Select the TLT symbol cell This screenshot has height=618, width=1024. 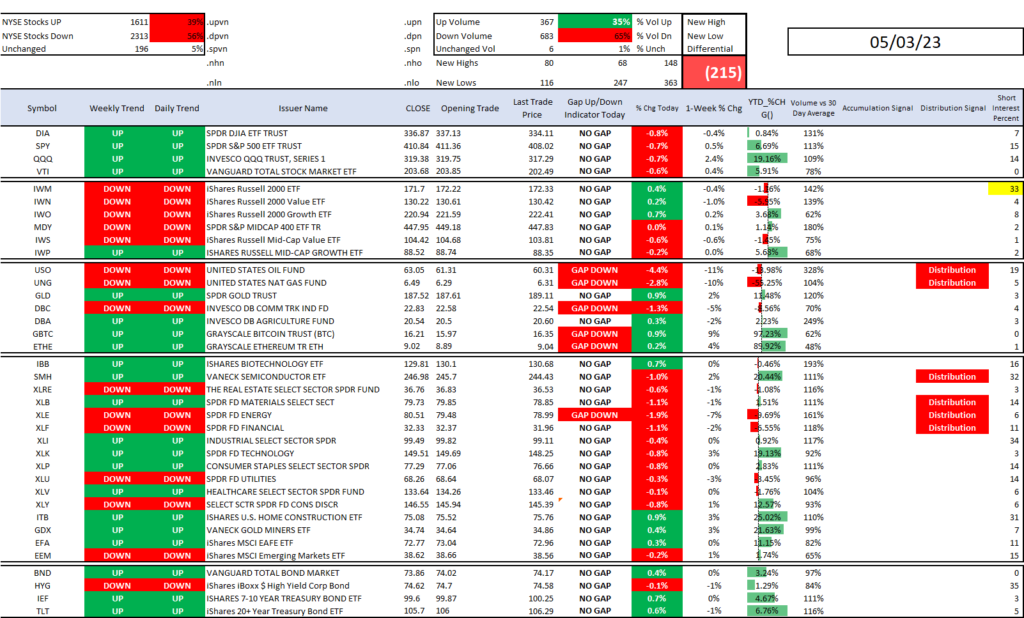click(42, 611)
